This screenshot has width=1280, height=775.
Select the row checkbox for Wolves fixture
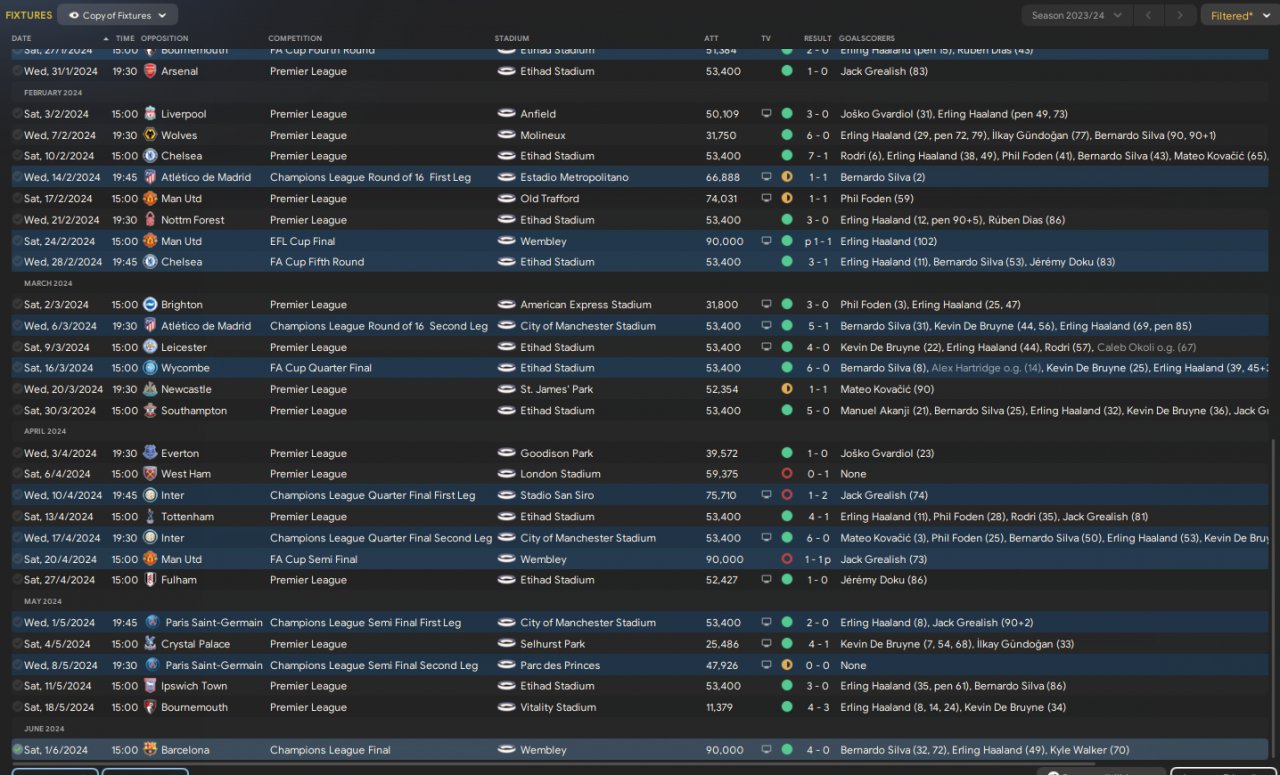point(17,136)
